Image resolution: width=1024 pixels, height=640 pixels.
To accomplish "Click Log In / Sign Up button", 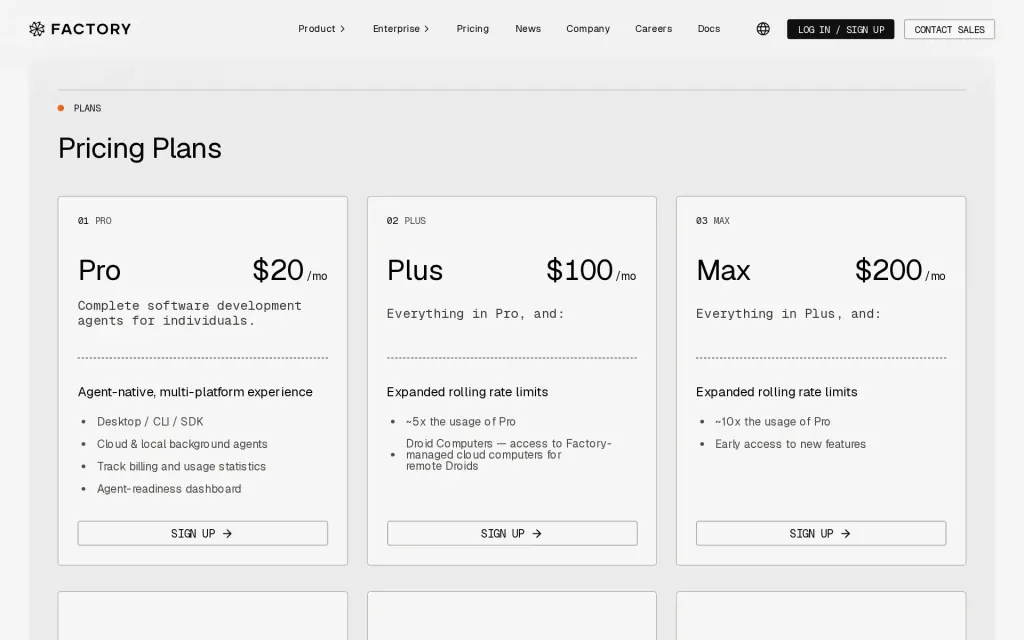I will [840, 29].
